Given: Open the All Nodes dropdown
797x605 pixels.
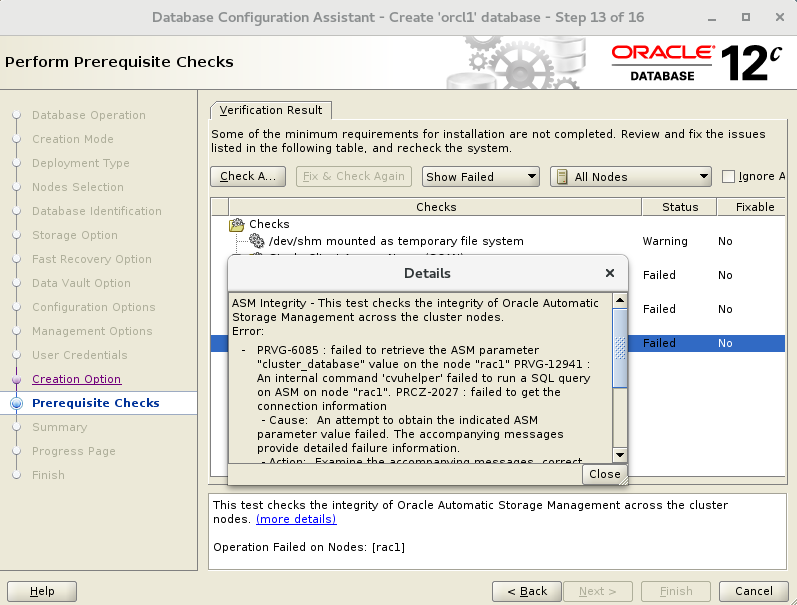Looking at the screenshot, I should [x=630, y=176].
